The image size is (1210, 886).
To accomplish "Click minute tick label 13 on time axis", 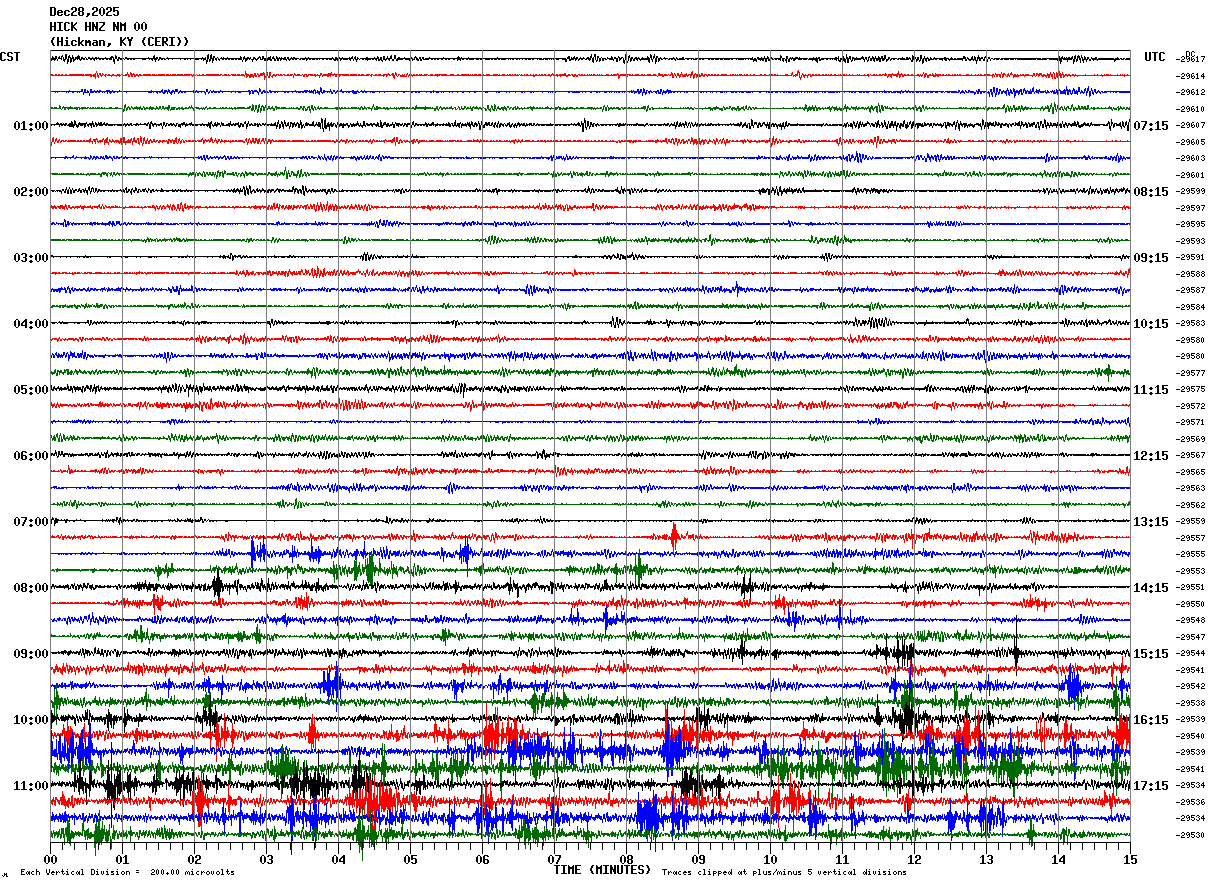I will [x=986, y=859].
